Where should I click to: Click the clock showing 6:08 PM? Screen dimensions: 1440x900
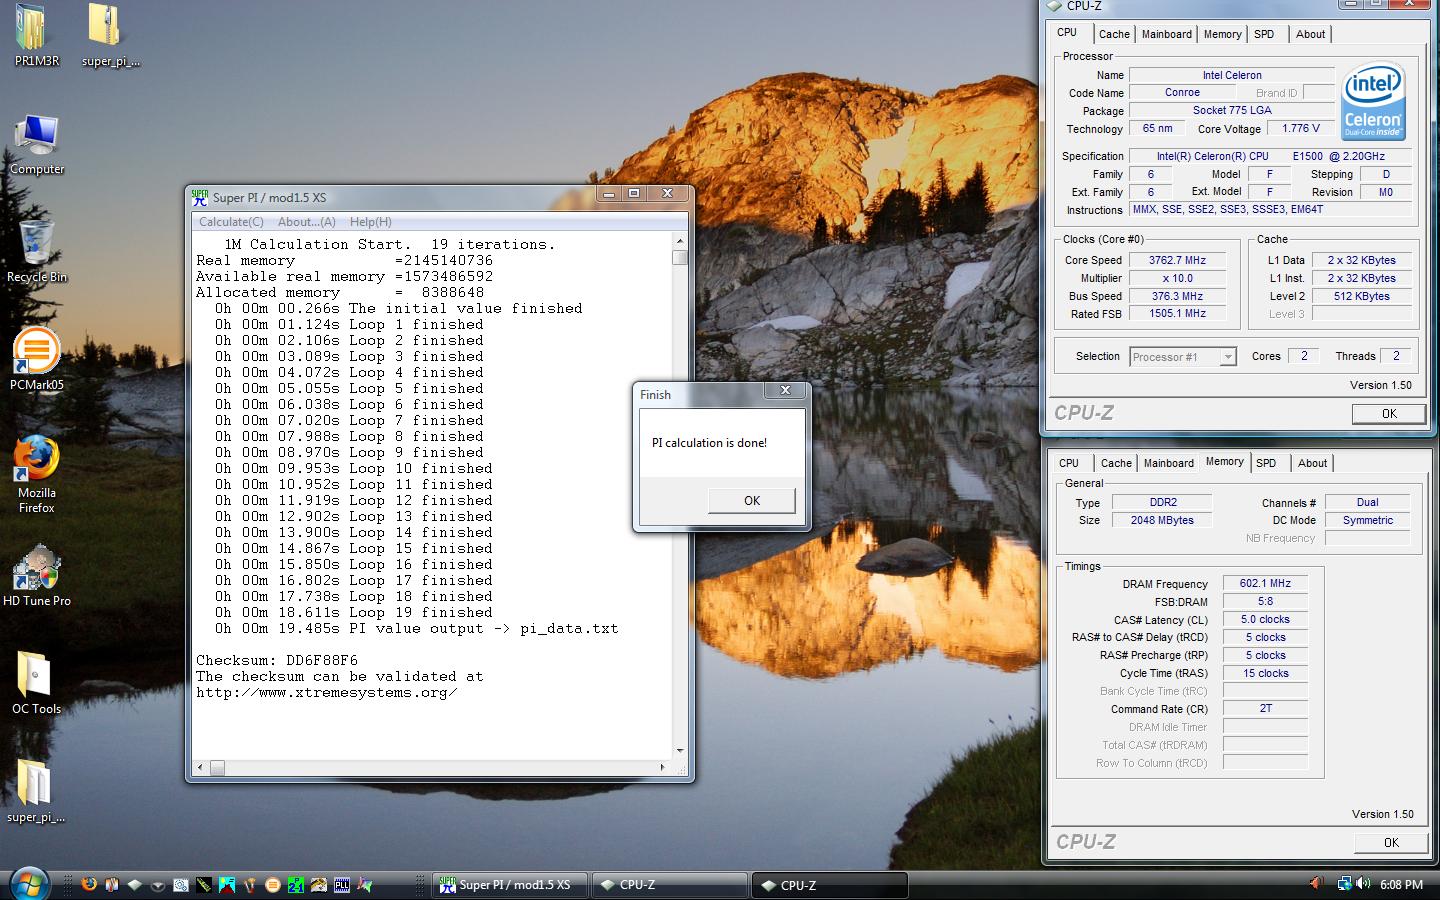coord(1401,885)
